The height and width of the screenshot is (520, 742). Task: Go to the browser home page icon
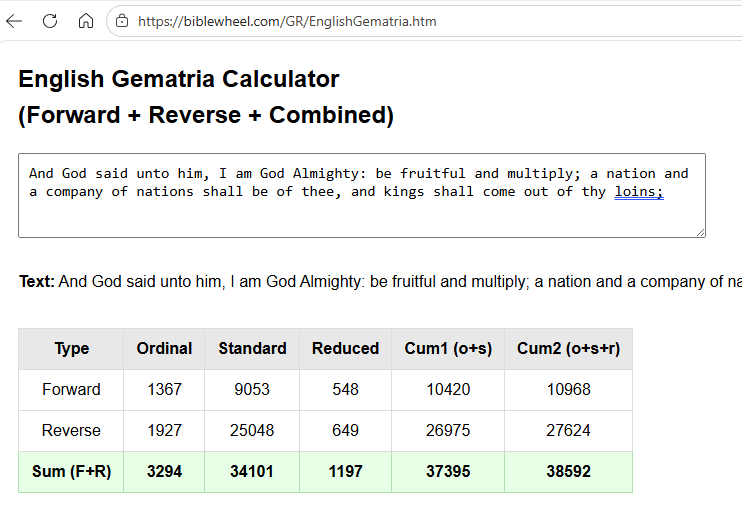click(x=86, y=21)
